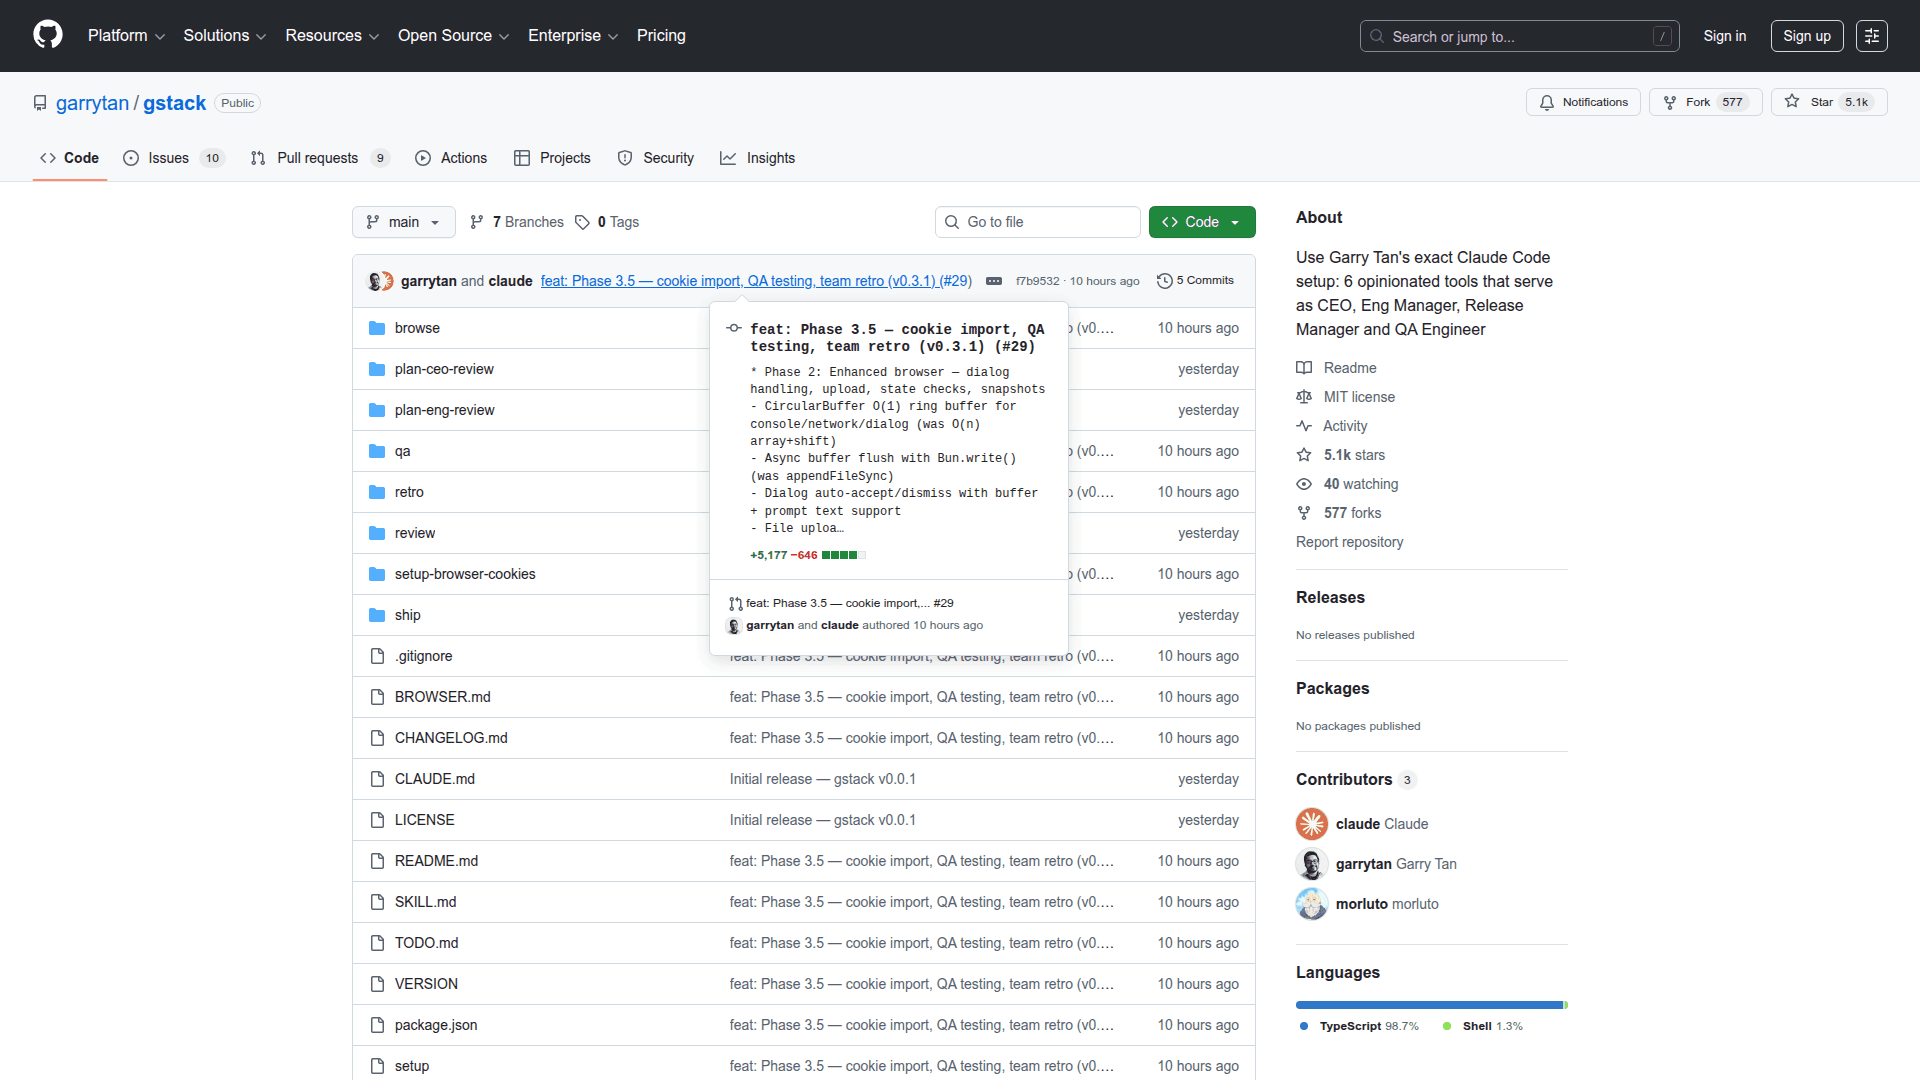Click the languages bar TypeScript segment
1920x1080 pixels.
(1428, 1005)
